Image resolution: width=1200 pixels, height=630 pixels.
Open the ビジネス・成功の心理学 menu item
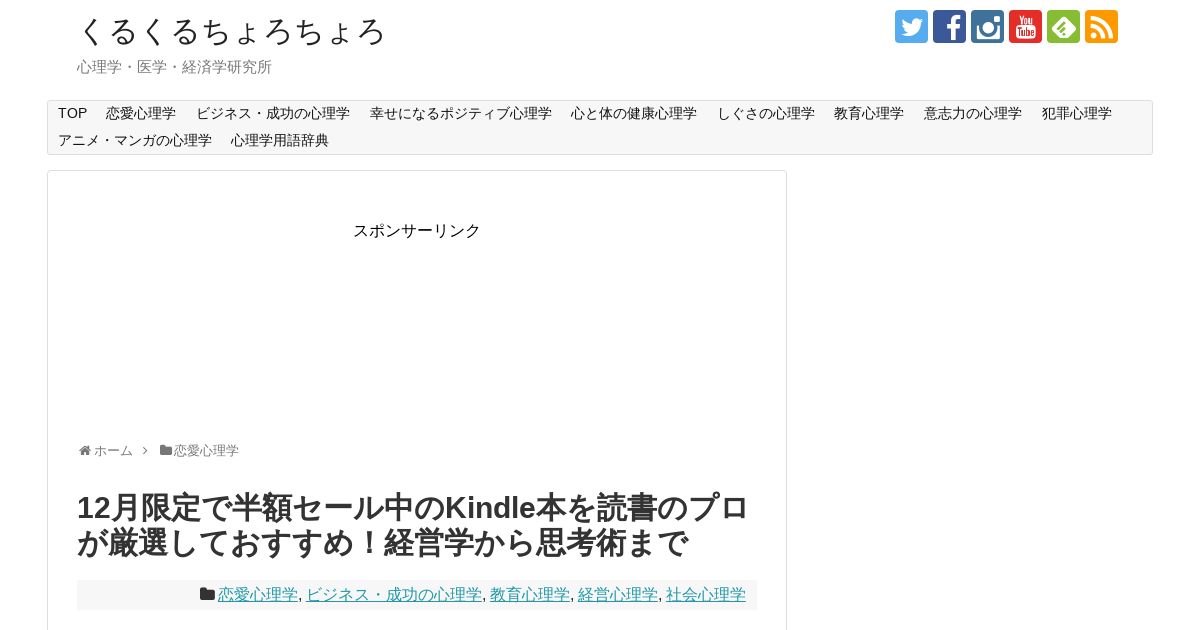pos(273,114)
